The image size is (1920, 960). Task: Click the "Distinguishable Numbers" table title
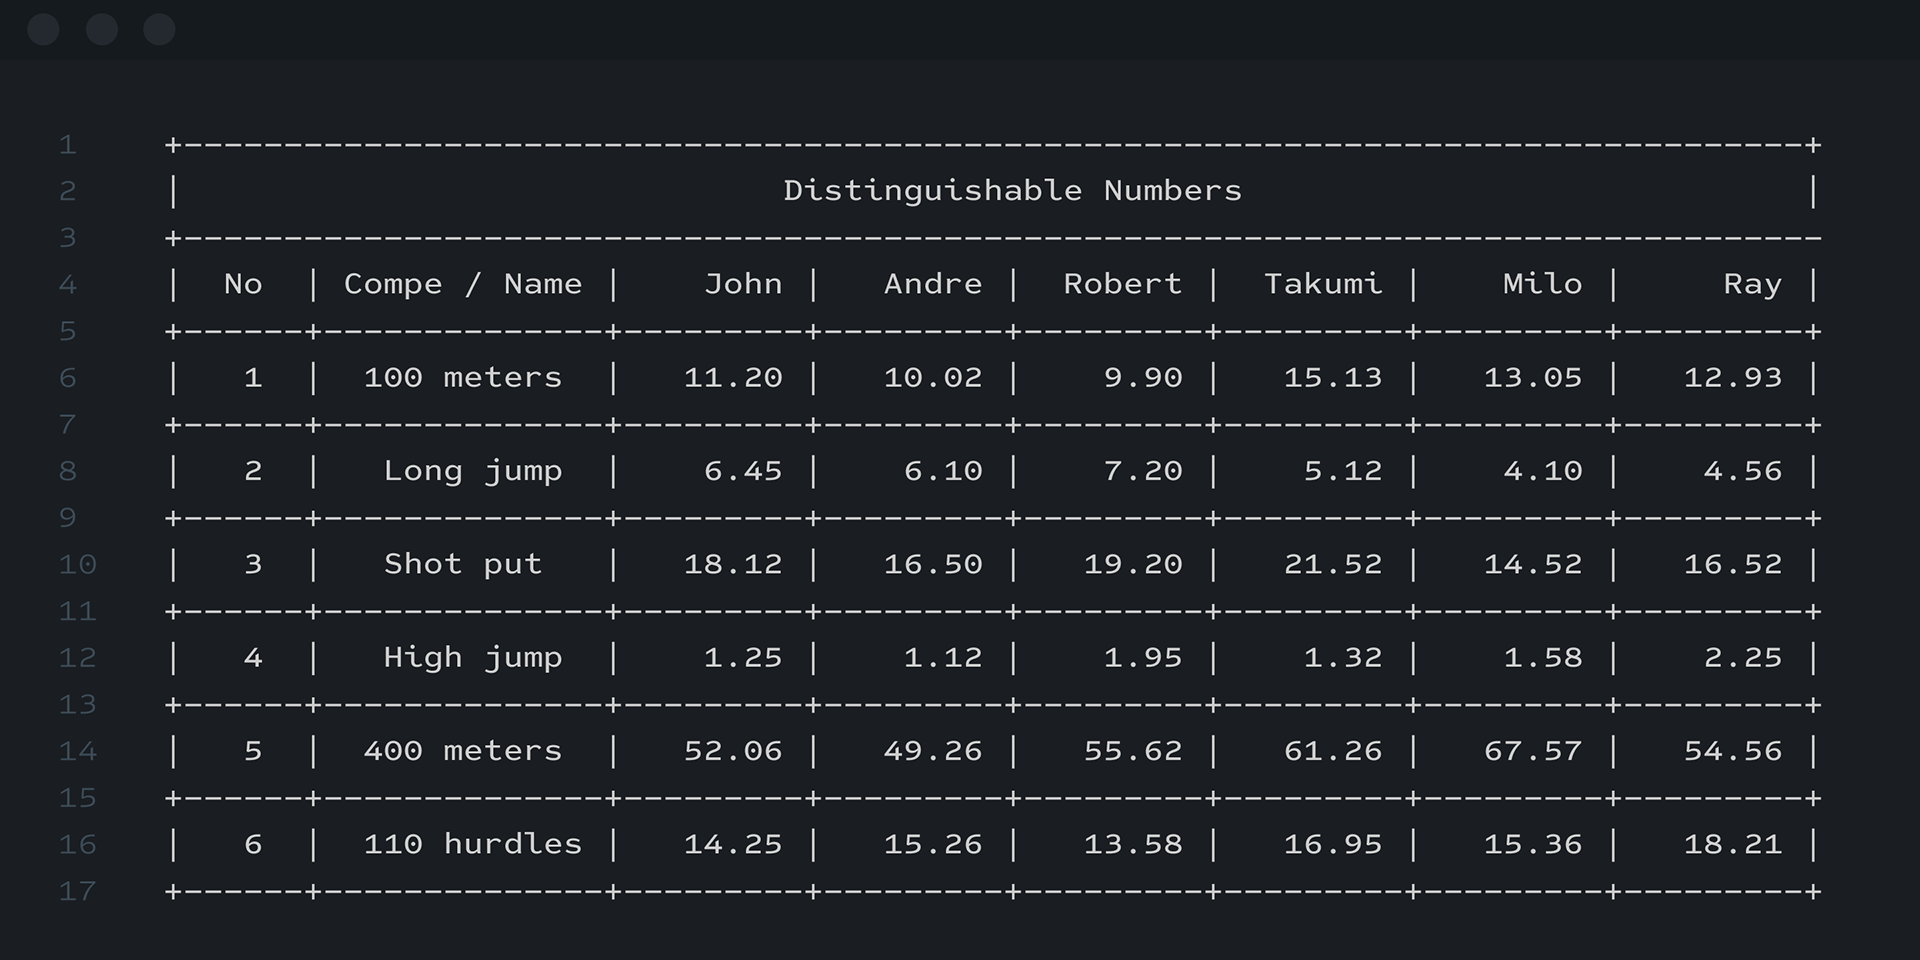pos(1012,191)
